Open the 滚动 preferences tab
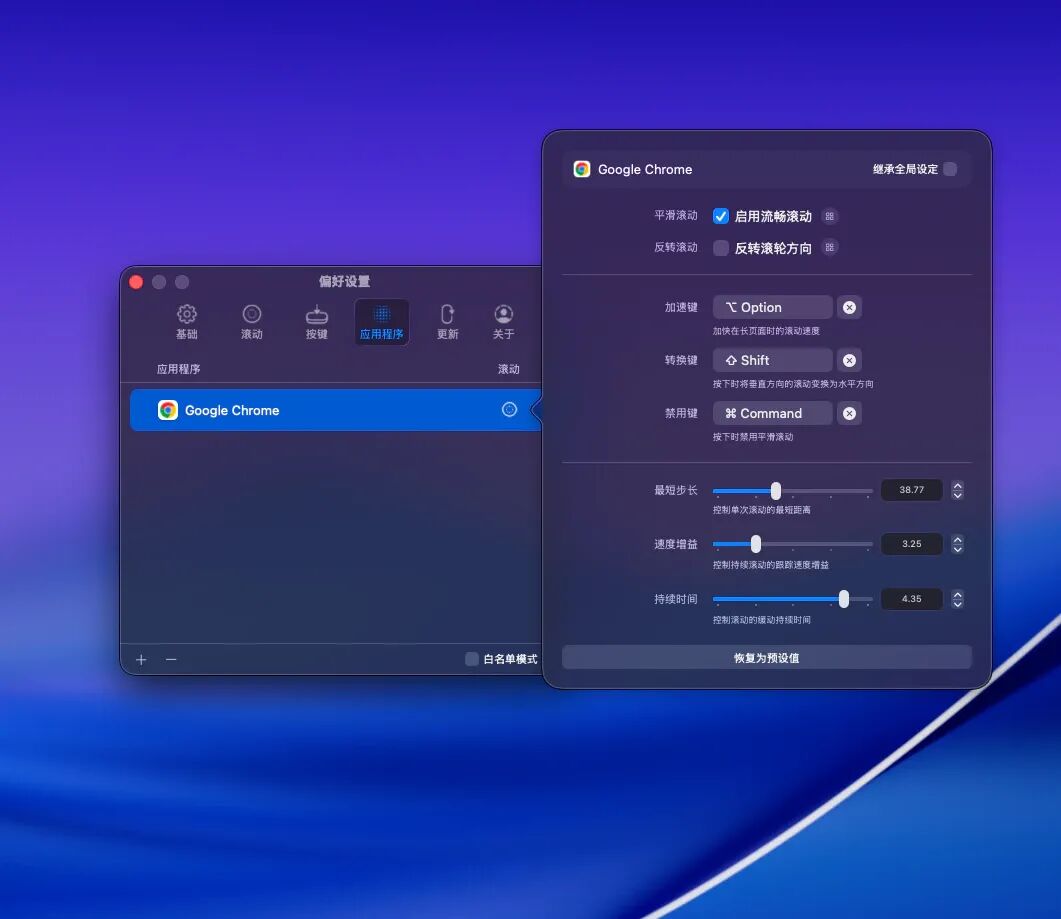1061x919 pixels. tap(252, 321)
